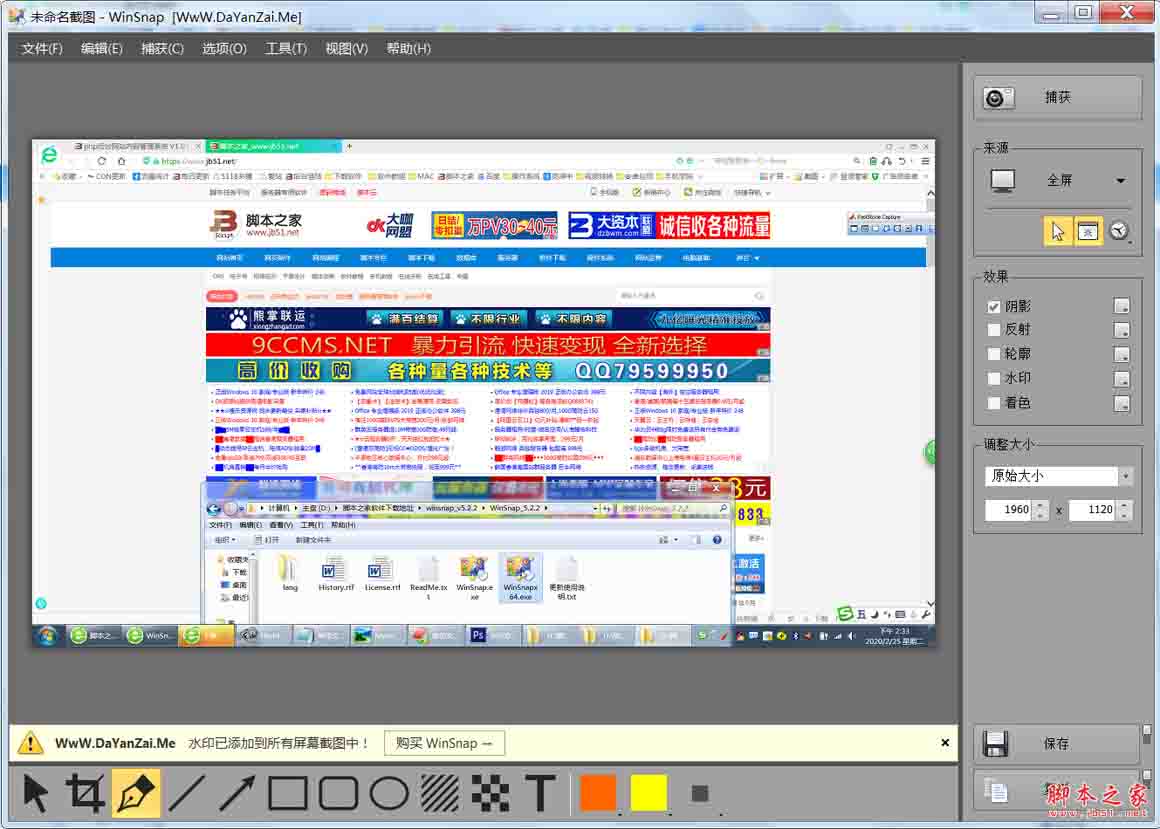Image resolution: width=1160 pixels, height=829 pixels.
Task: Open the 捕获(C) menu
Action: pyautogui.click(x=162, y=49)
